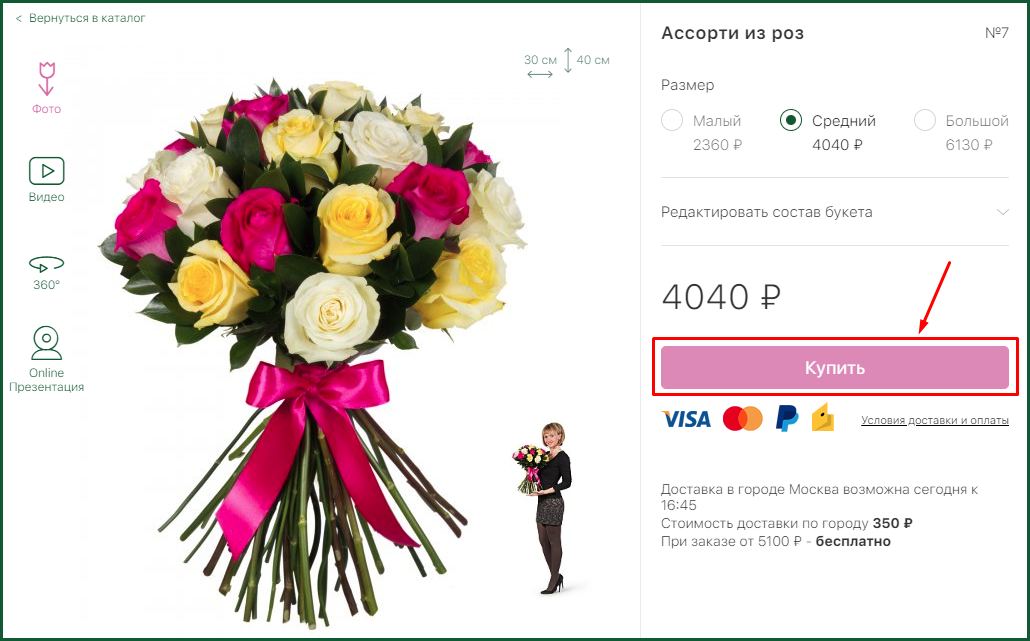Viewport: 1030px width, 641px height.
Task: Click the PayPal payment logo
Action: click(x=787, y=418)
